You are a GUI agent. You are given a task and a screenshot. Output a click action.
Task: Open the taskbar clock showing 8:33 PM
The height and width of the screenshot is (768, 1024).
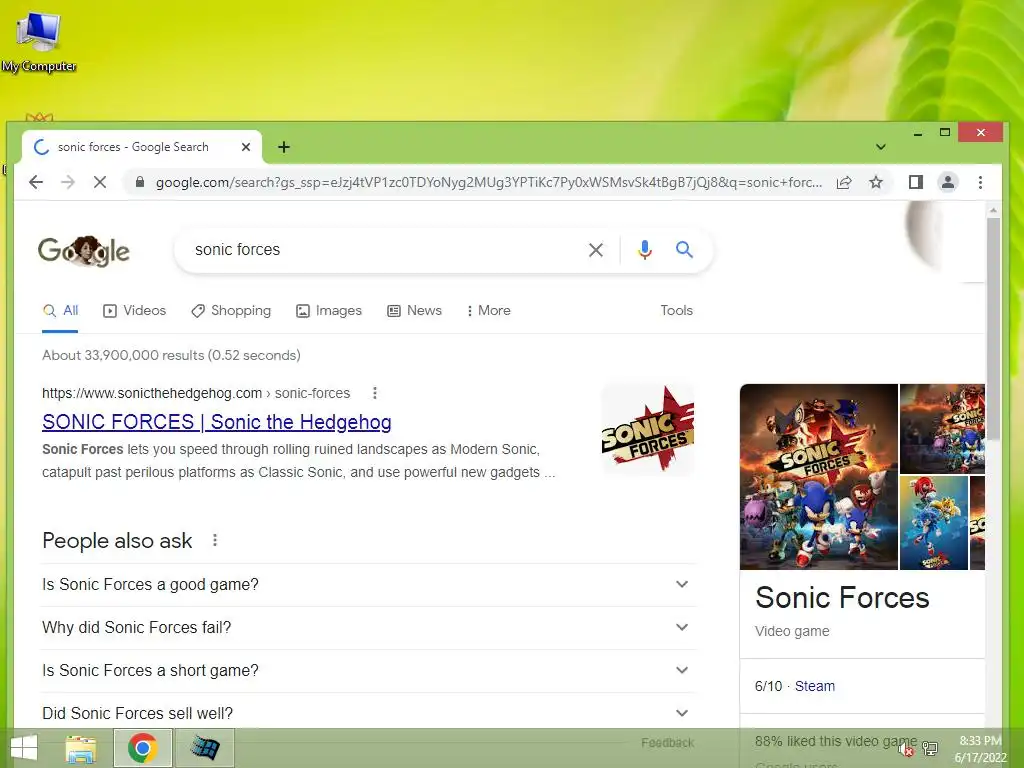(x=980, y=749)
